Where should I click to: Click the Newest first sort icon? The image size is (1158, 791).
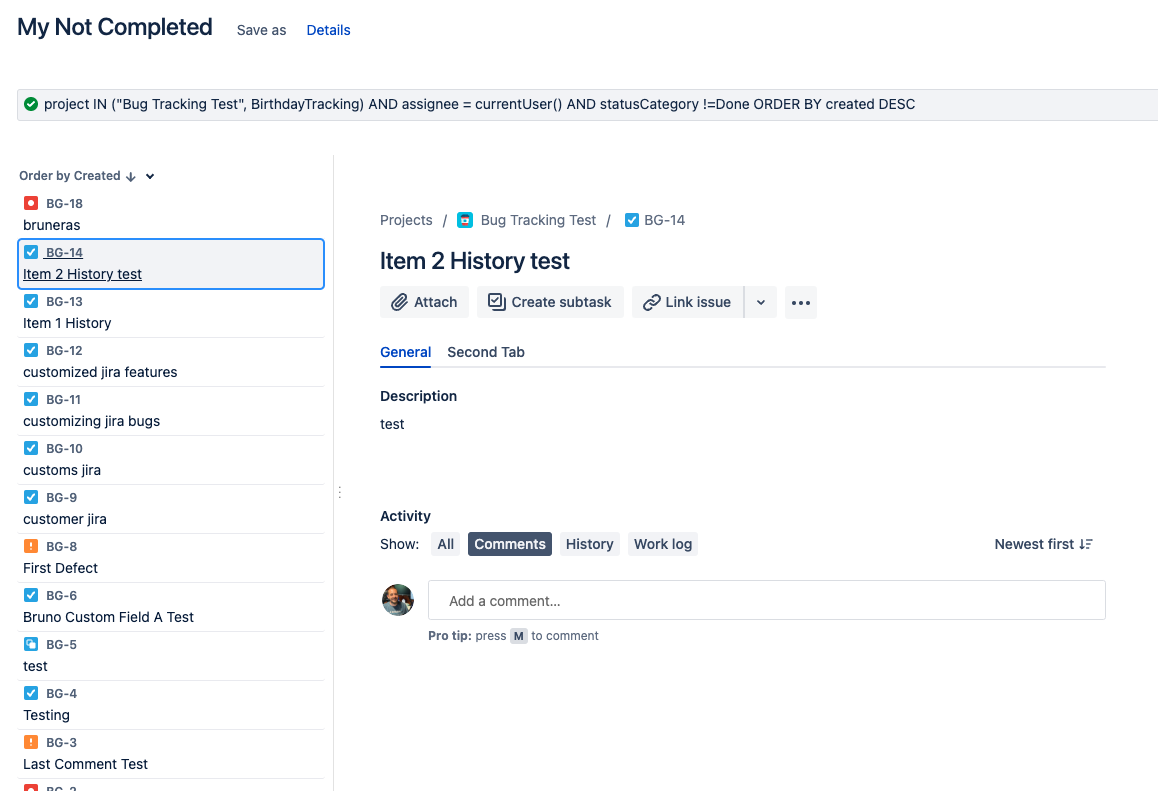pos(1086,543)
